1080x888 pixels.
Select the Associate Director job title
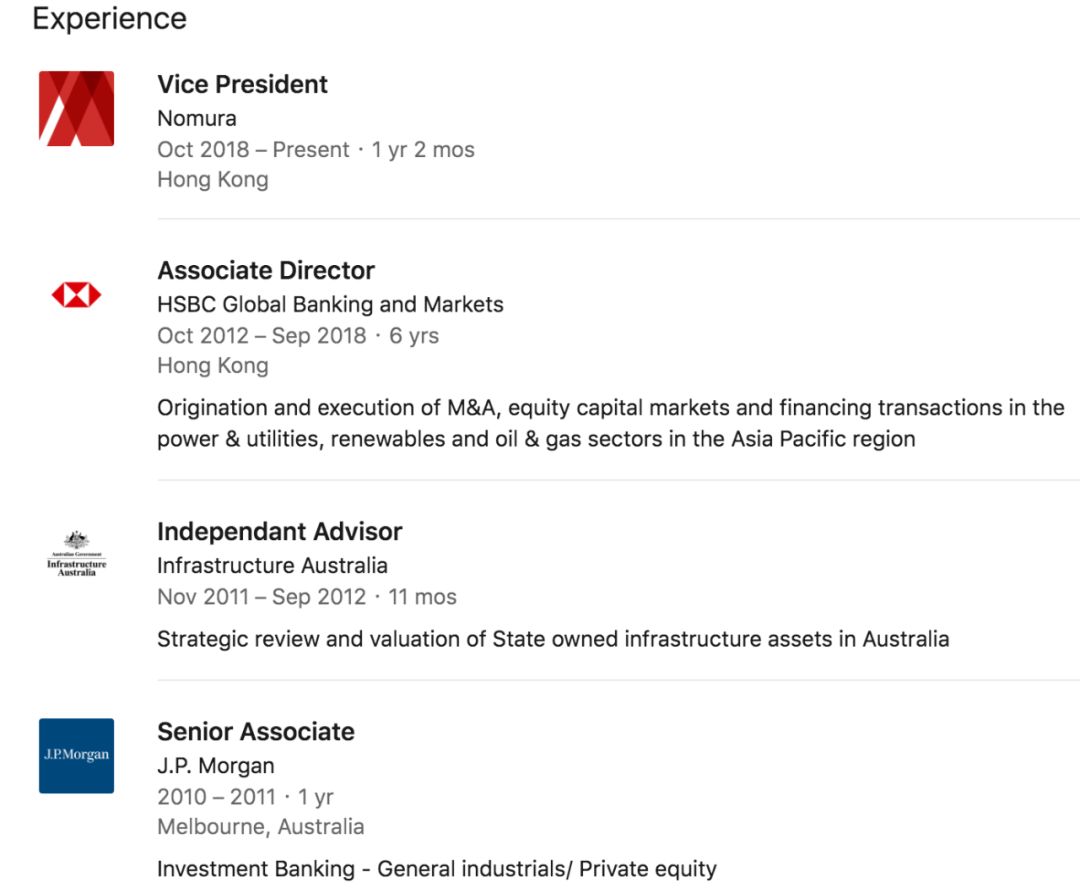(266, 271)
